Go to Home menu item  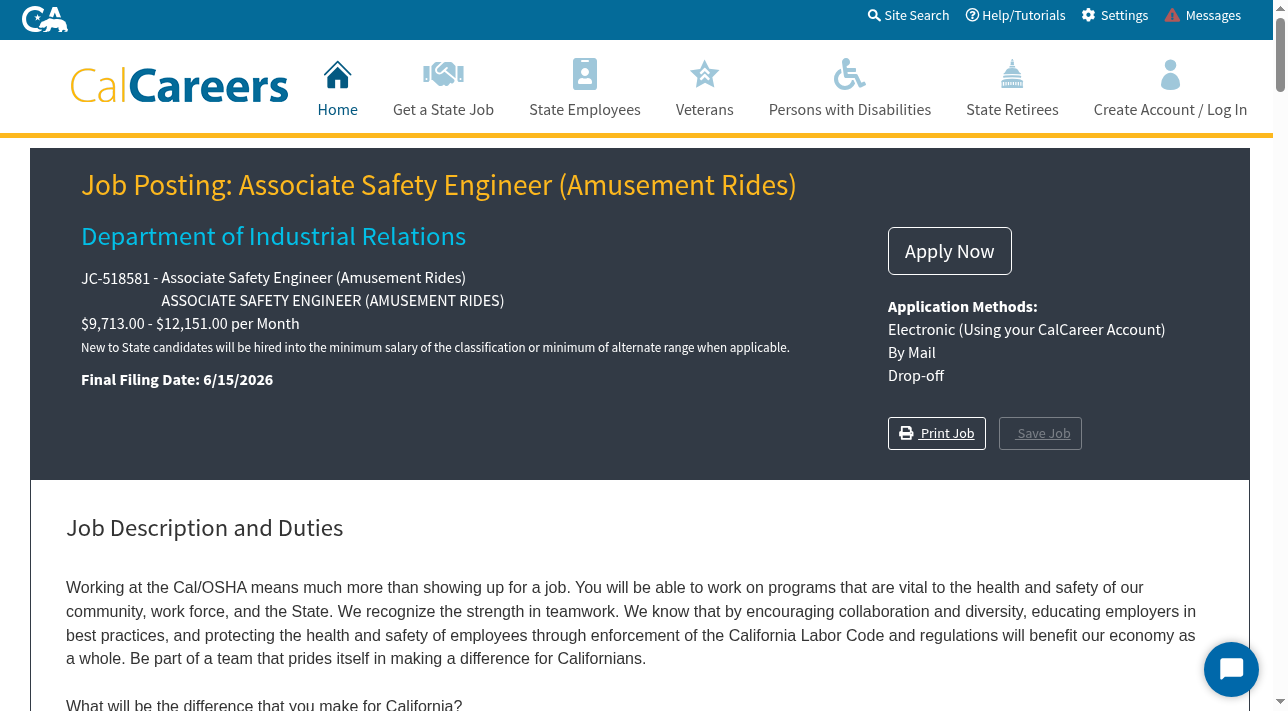pyautogui.click(x=338, y=110)
